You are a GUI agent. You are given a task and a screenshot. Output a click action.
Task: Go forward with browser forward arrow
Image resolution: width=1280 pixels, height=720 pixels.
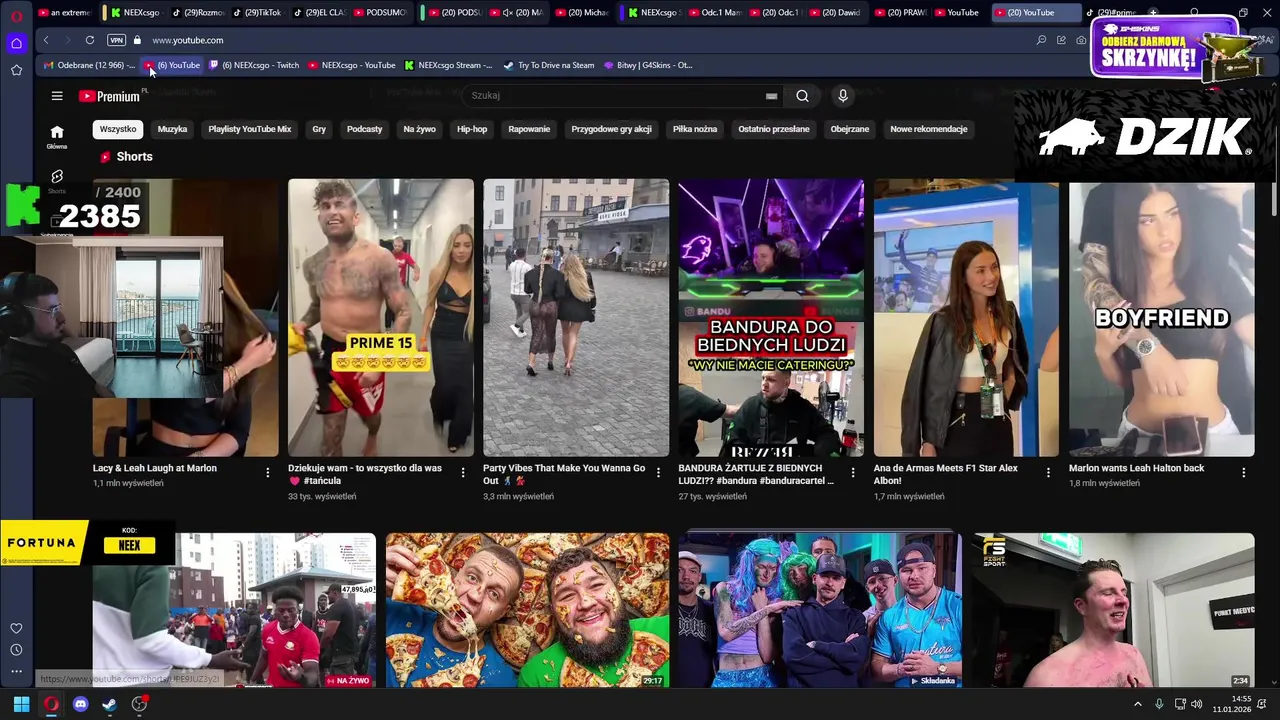[67, 40]
